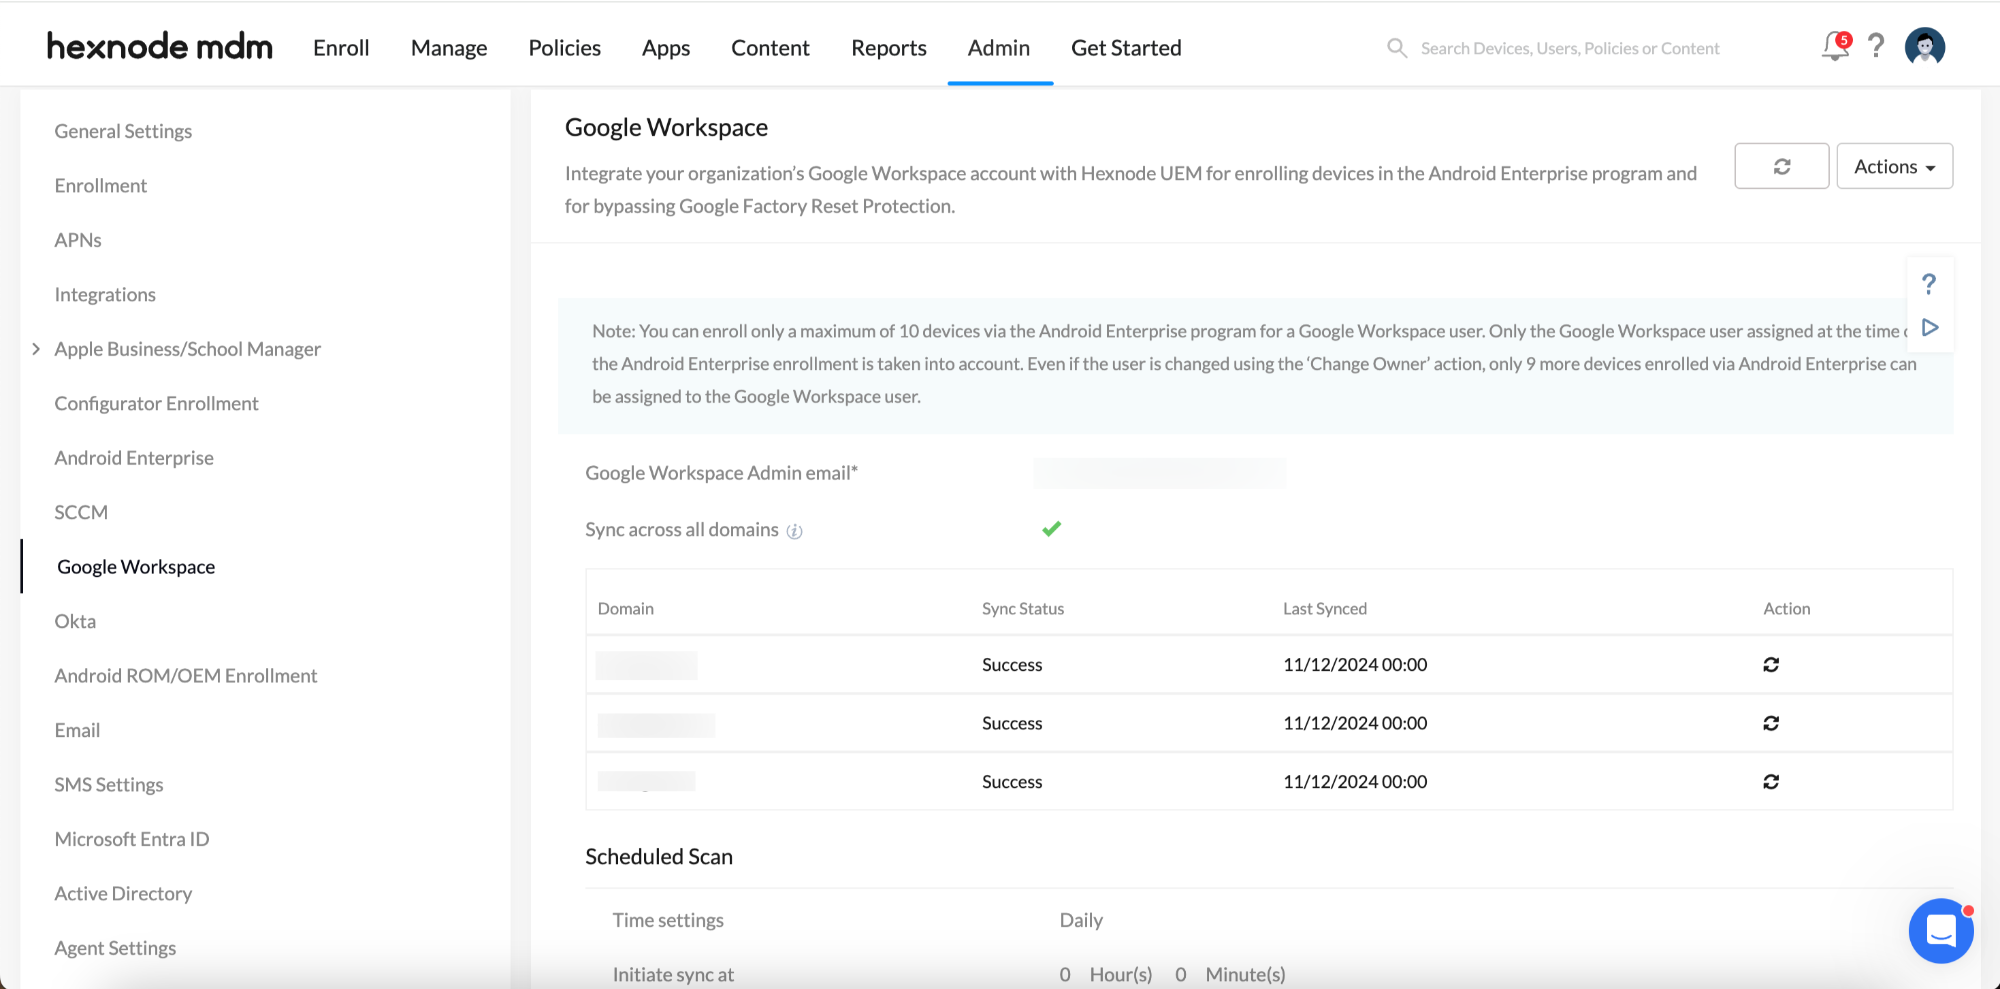
Task: Select Google Workspace in sidebar
Action: click(x=136, y=567)
